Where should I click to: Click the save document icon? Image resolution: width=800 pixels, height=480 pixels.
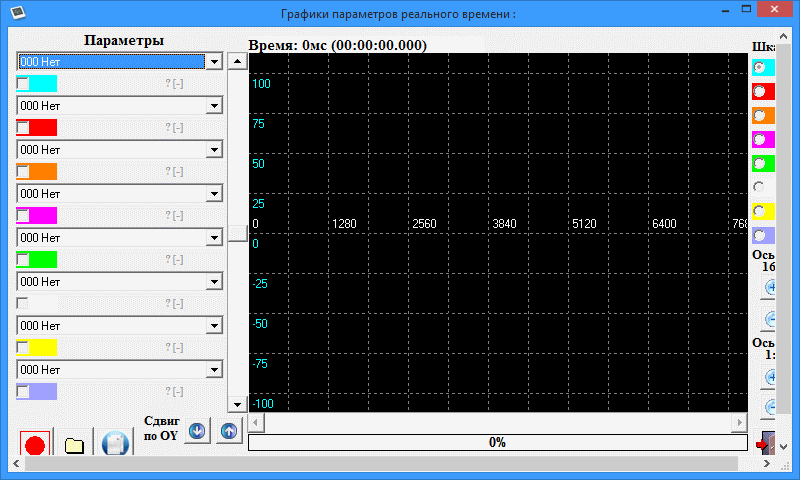pyautogui.click(x=115, y=445)
